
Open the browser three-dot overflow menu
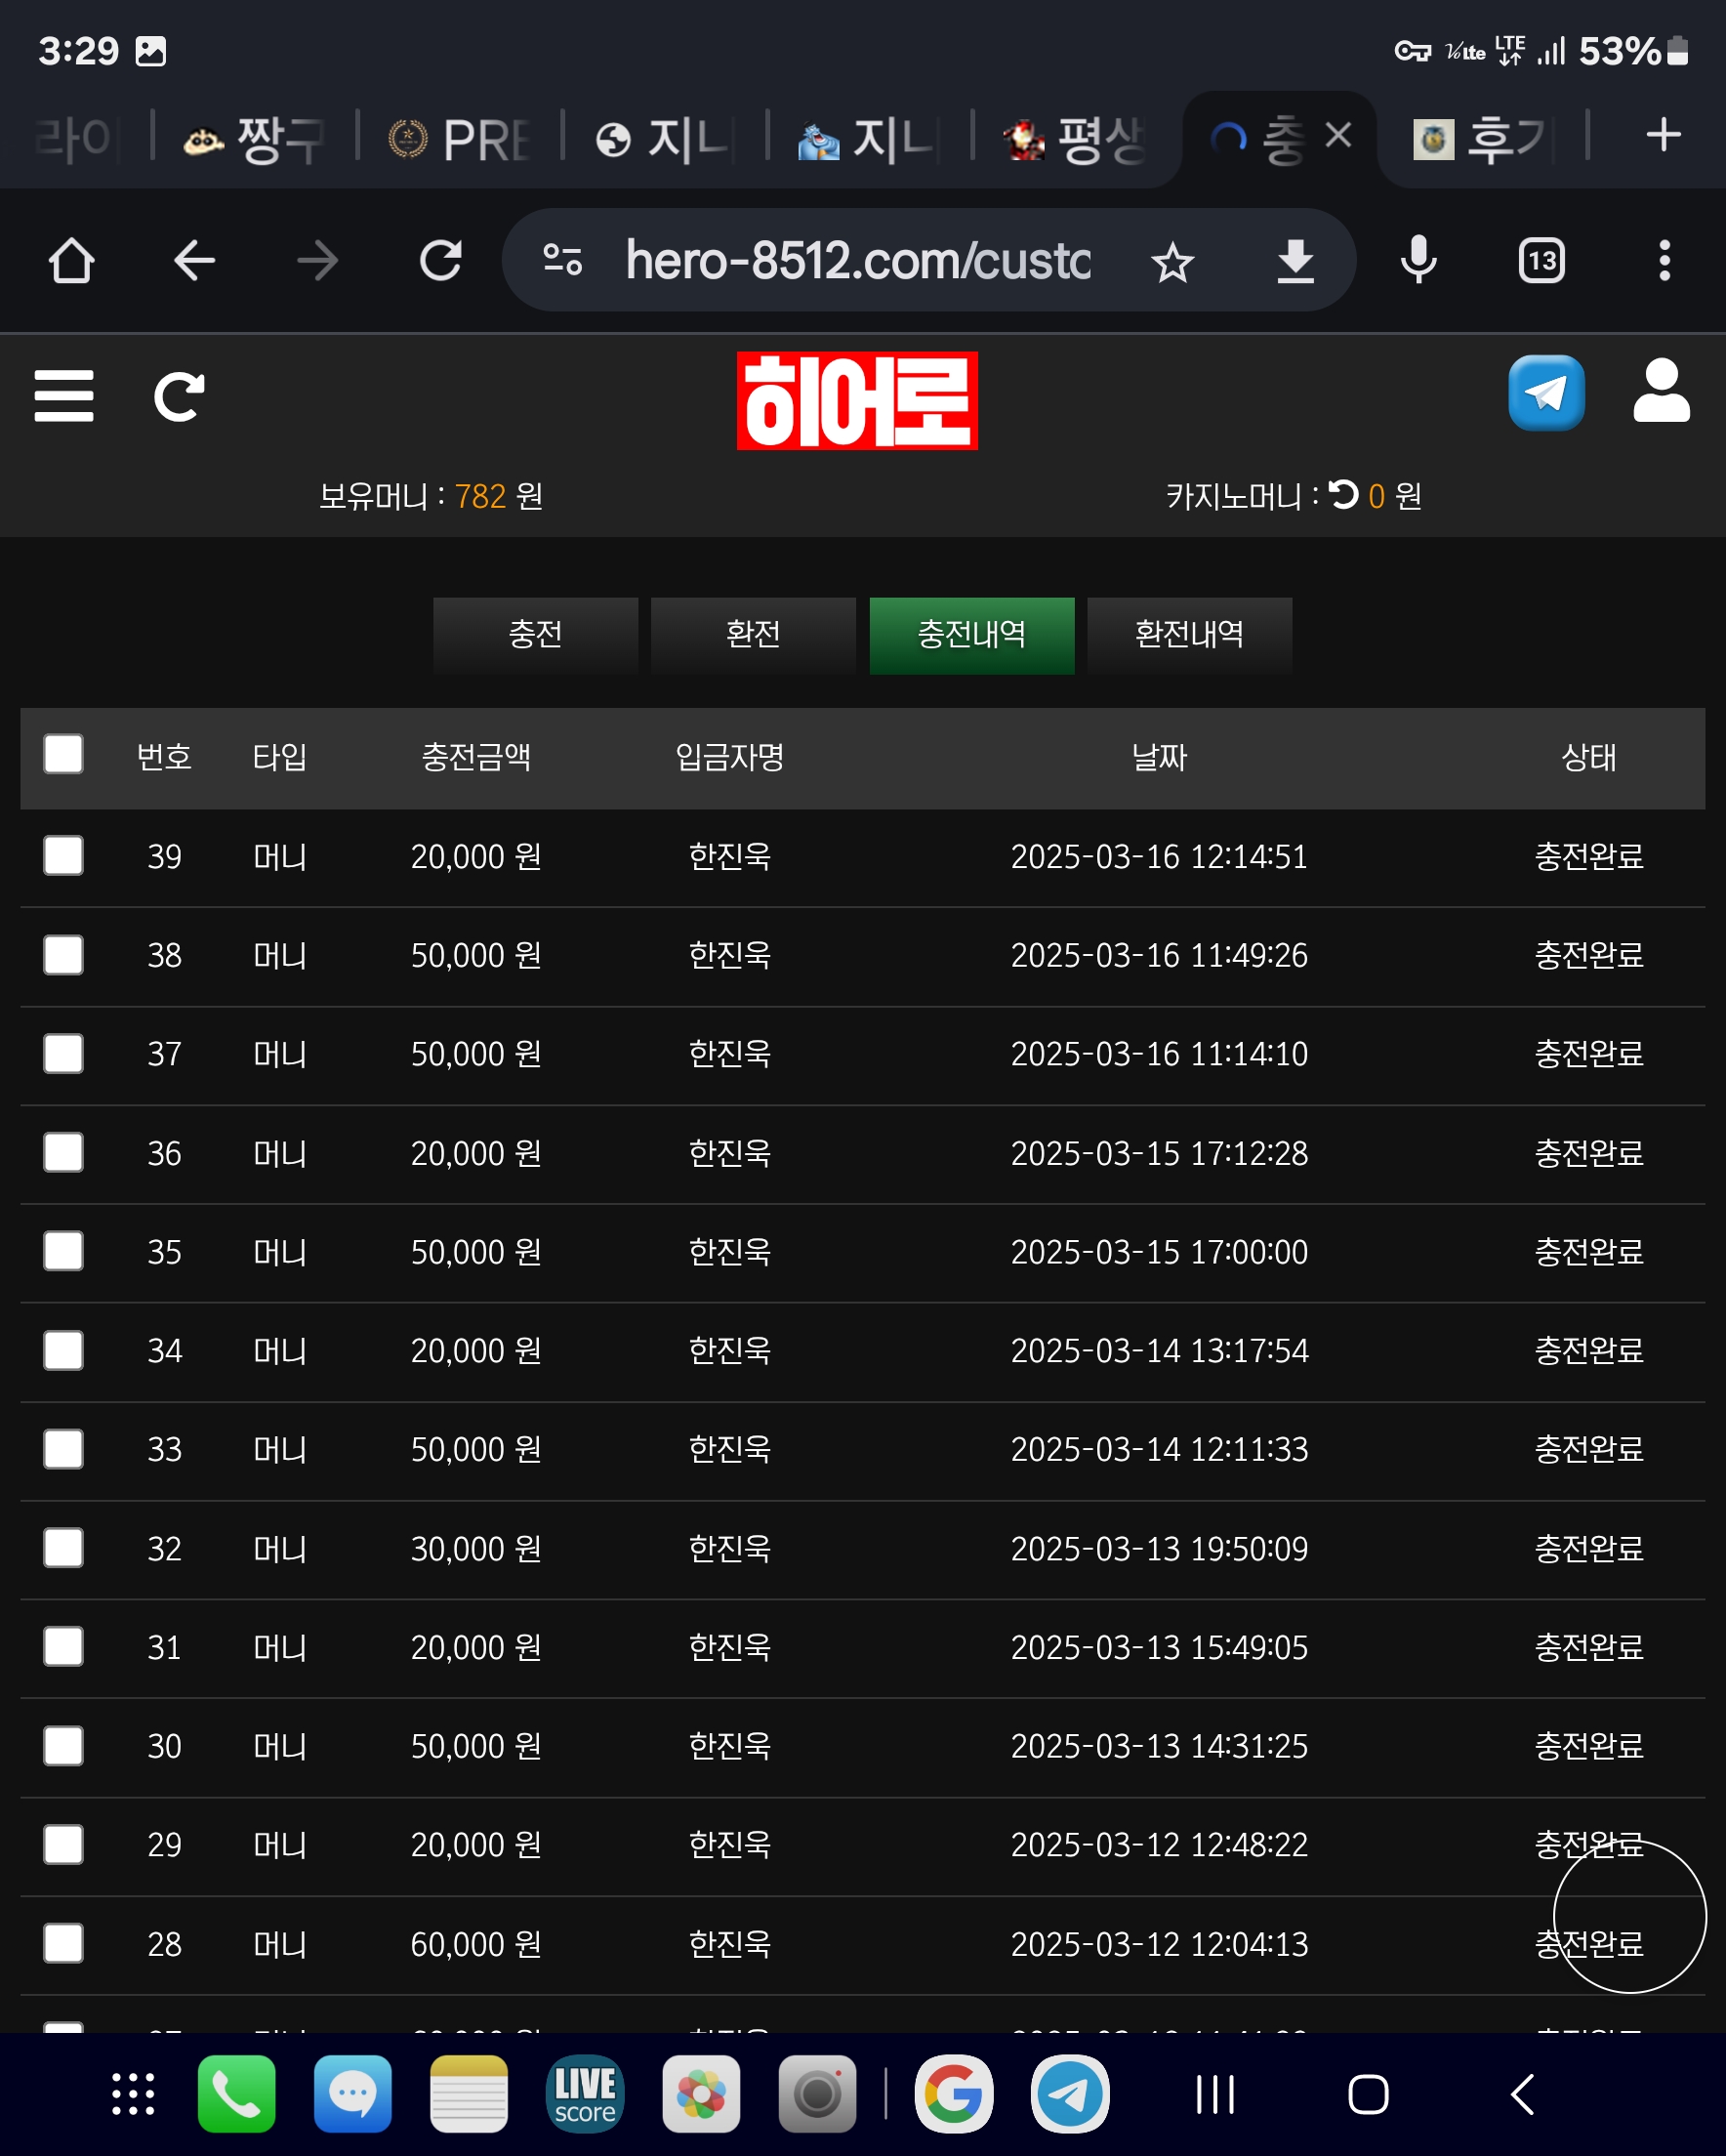(x=1664, y=261)
